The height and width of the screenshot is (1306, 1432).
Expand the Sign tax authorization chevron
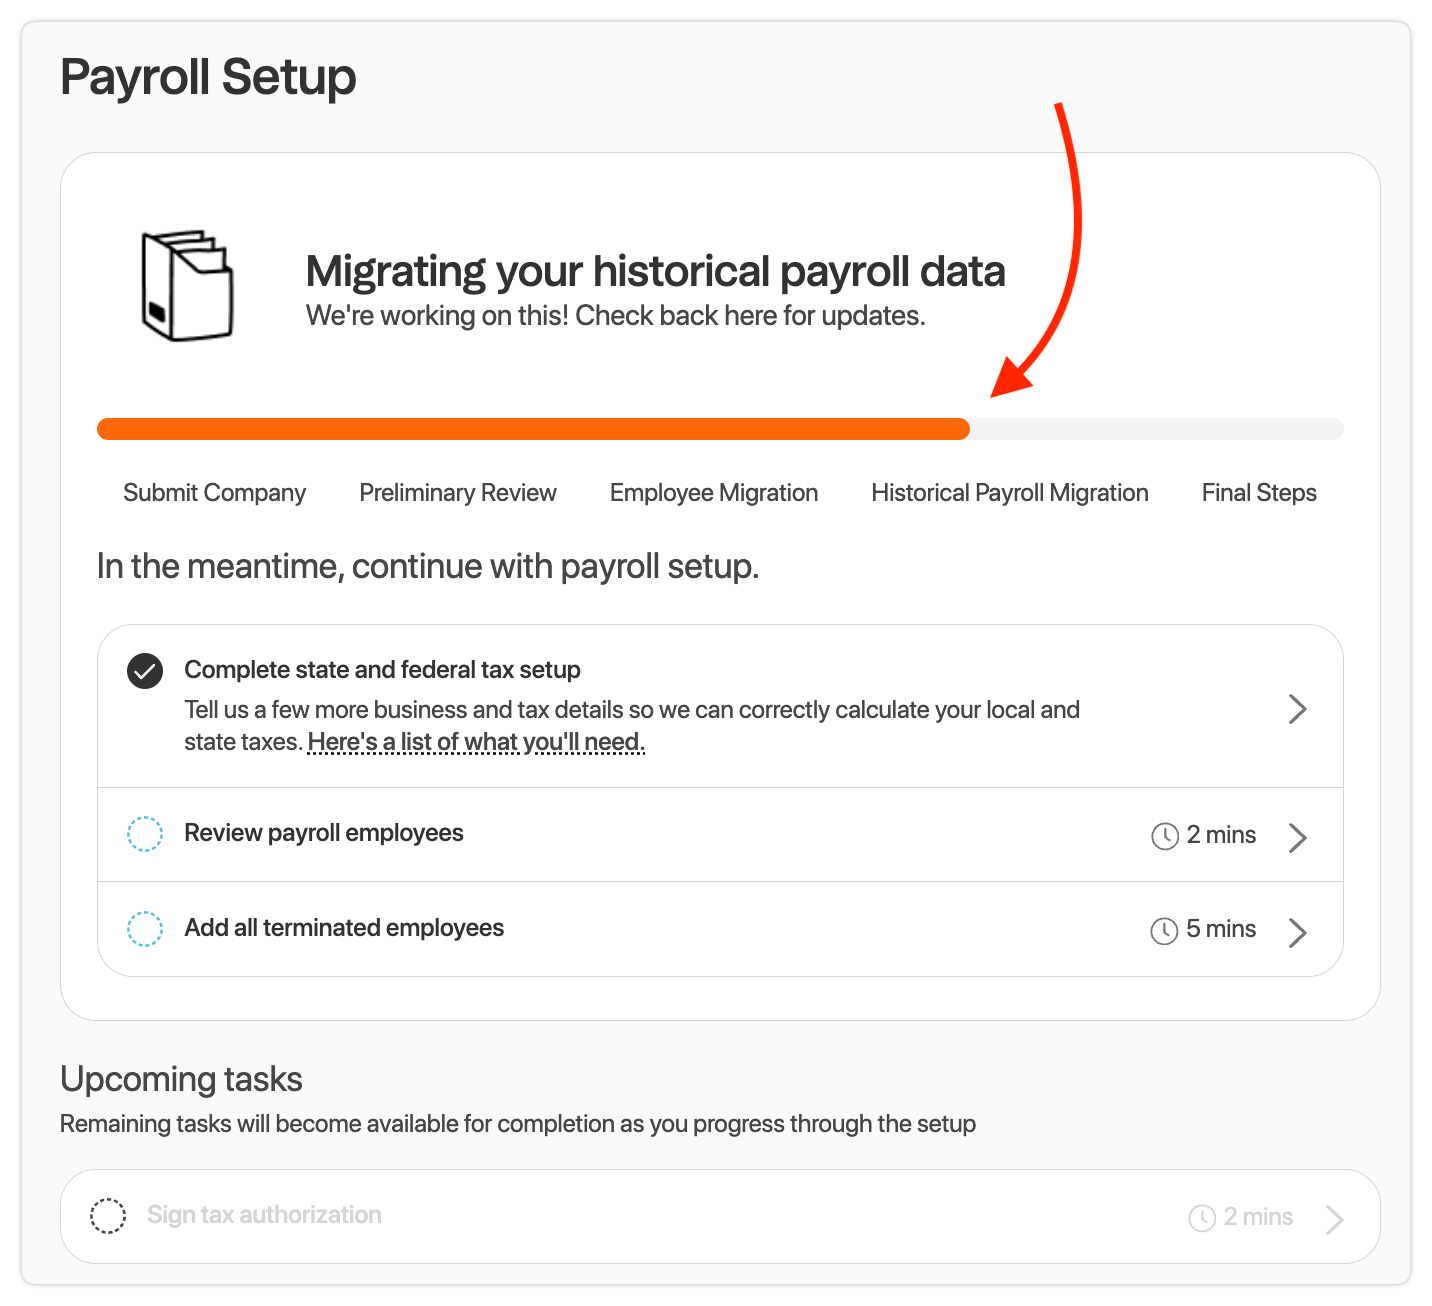[1334, 1219]
